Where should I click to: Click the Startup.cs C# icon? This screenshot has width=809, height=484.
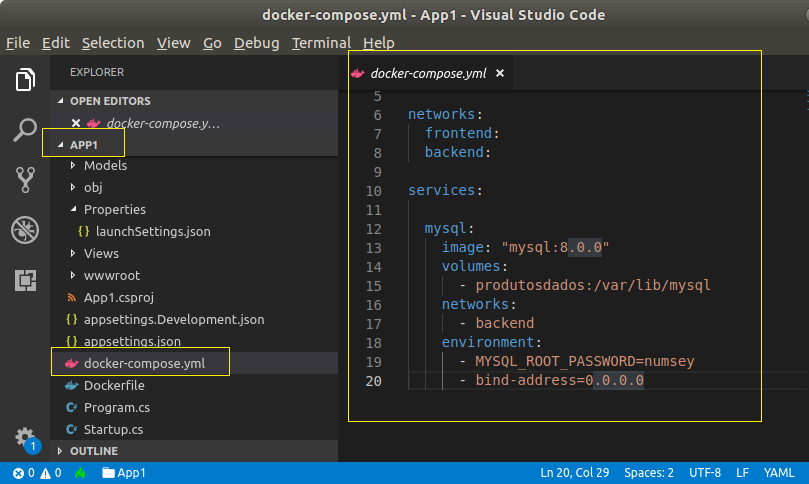(72, 429)
